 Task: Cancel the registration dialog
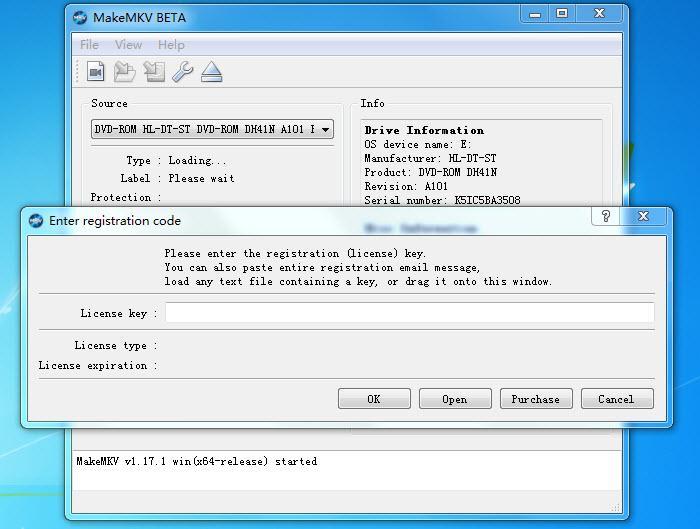click(x=617, y=399)
